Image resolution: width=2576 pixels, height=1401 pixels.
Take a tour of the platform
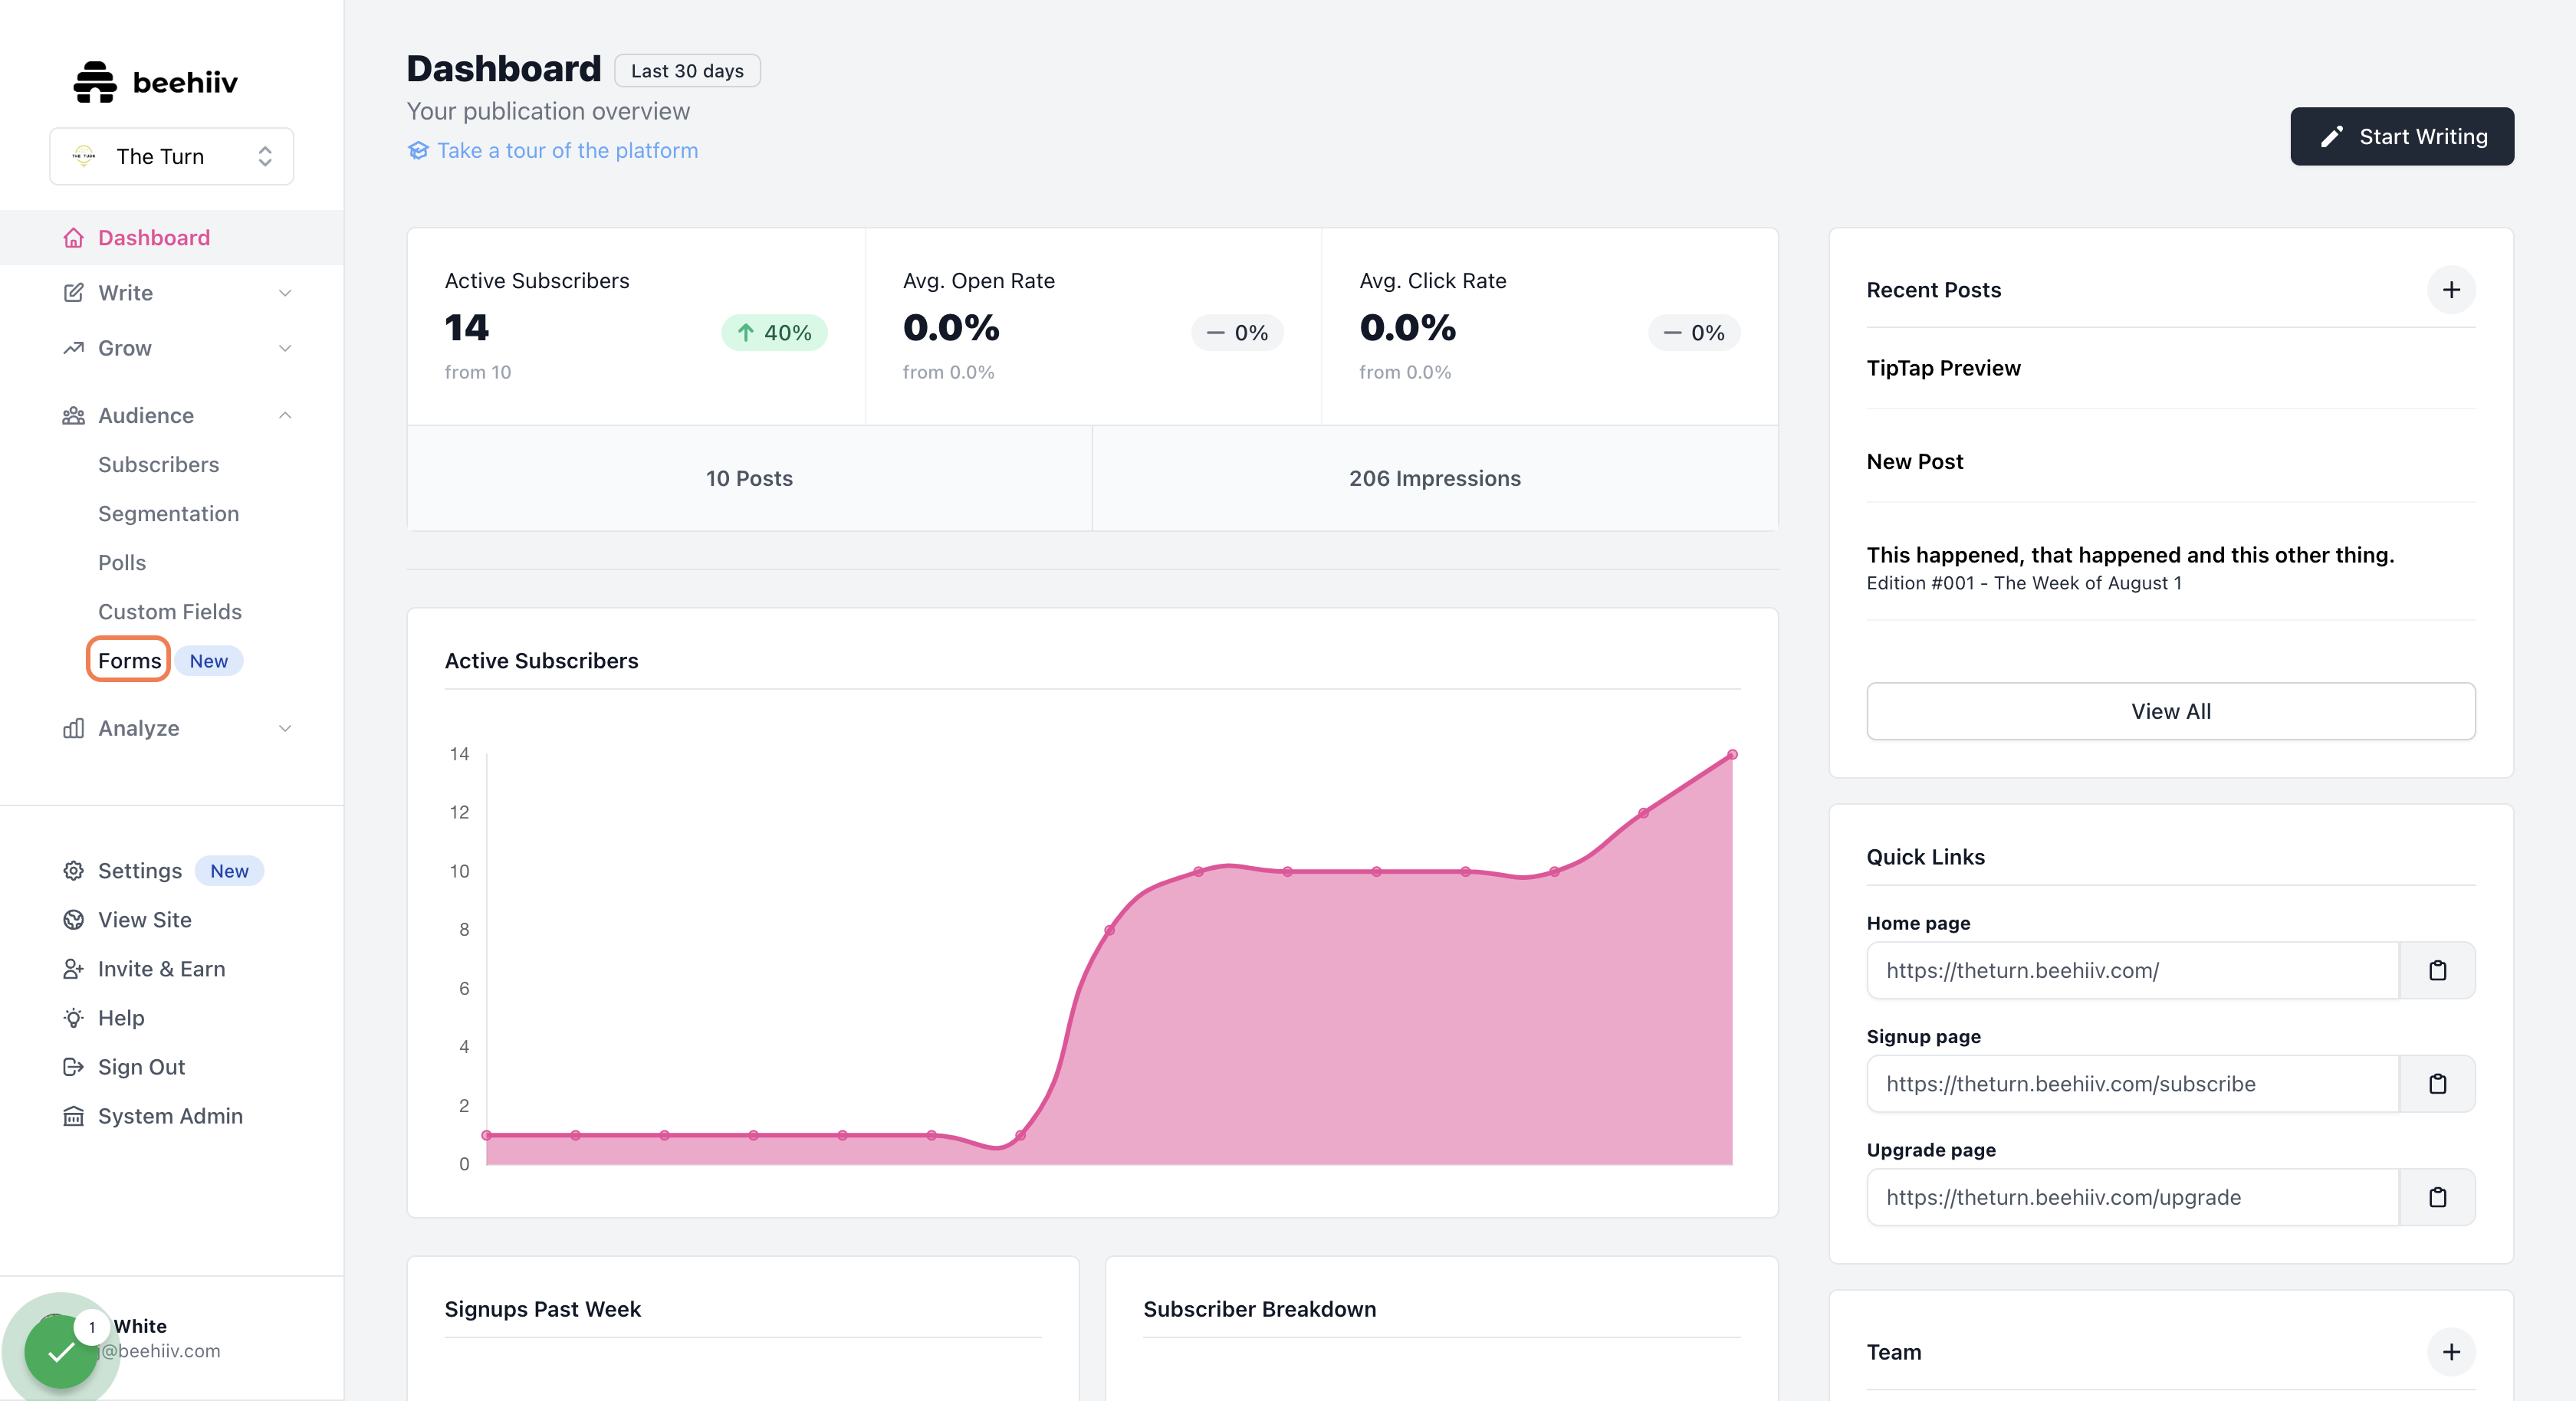click(x=567, y=150)
